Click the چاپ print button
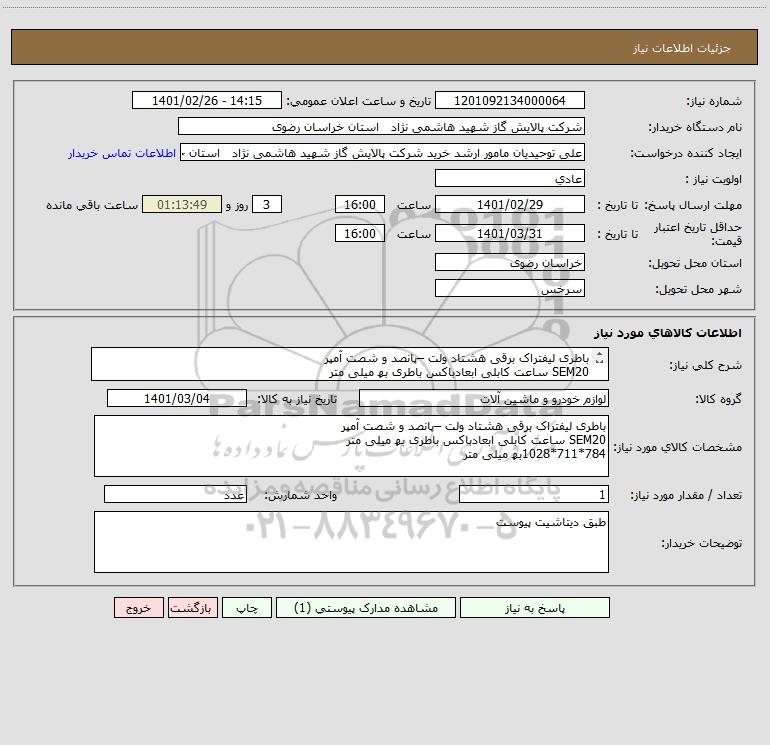This screenshot has height=745, width=770. click(247, 607)
